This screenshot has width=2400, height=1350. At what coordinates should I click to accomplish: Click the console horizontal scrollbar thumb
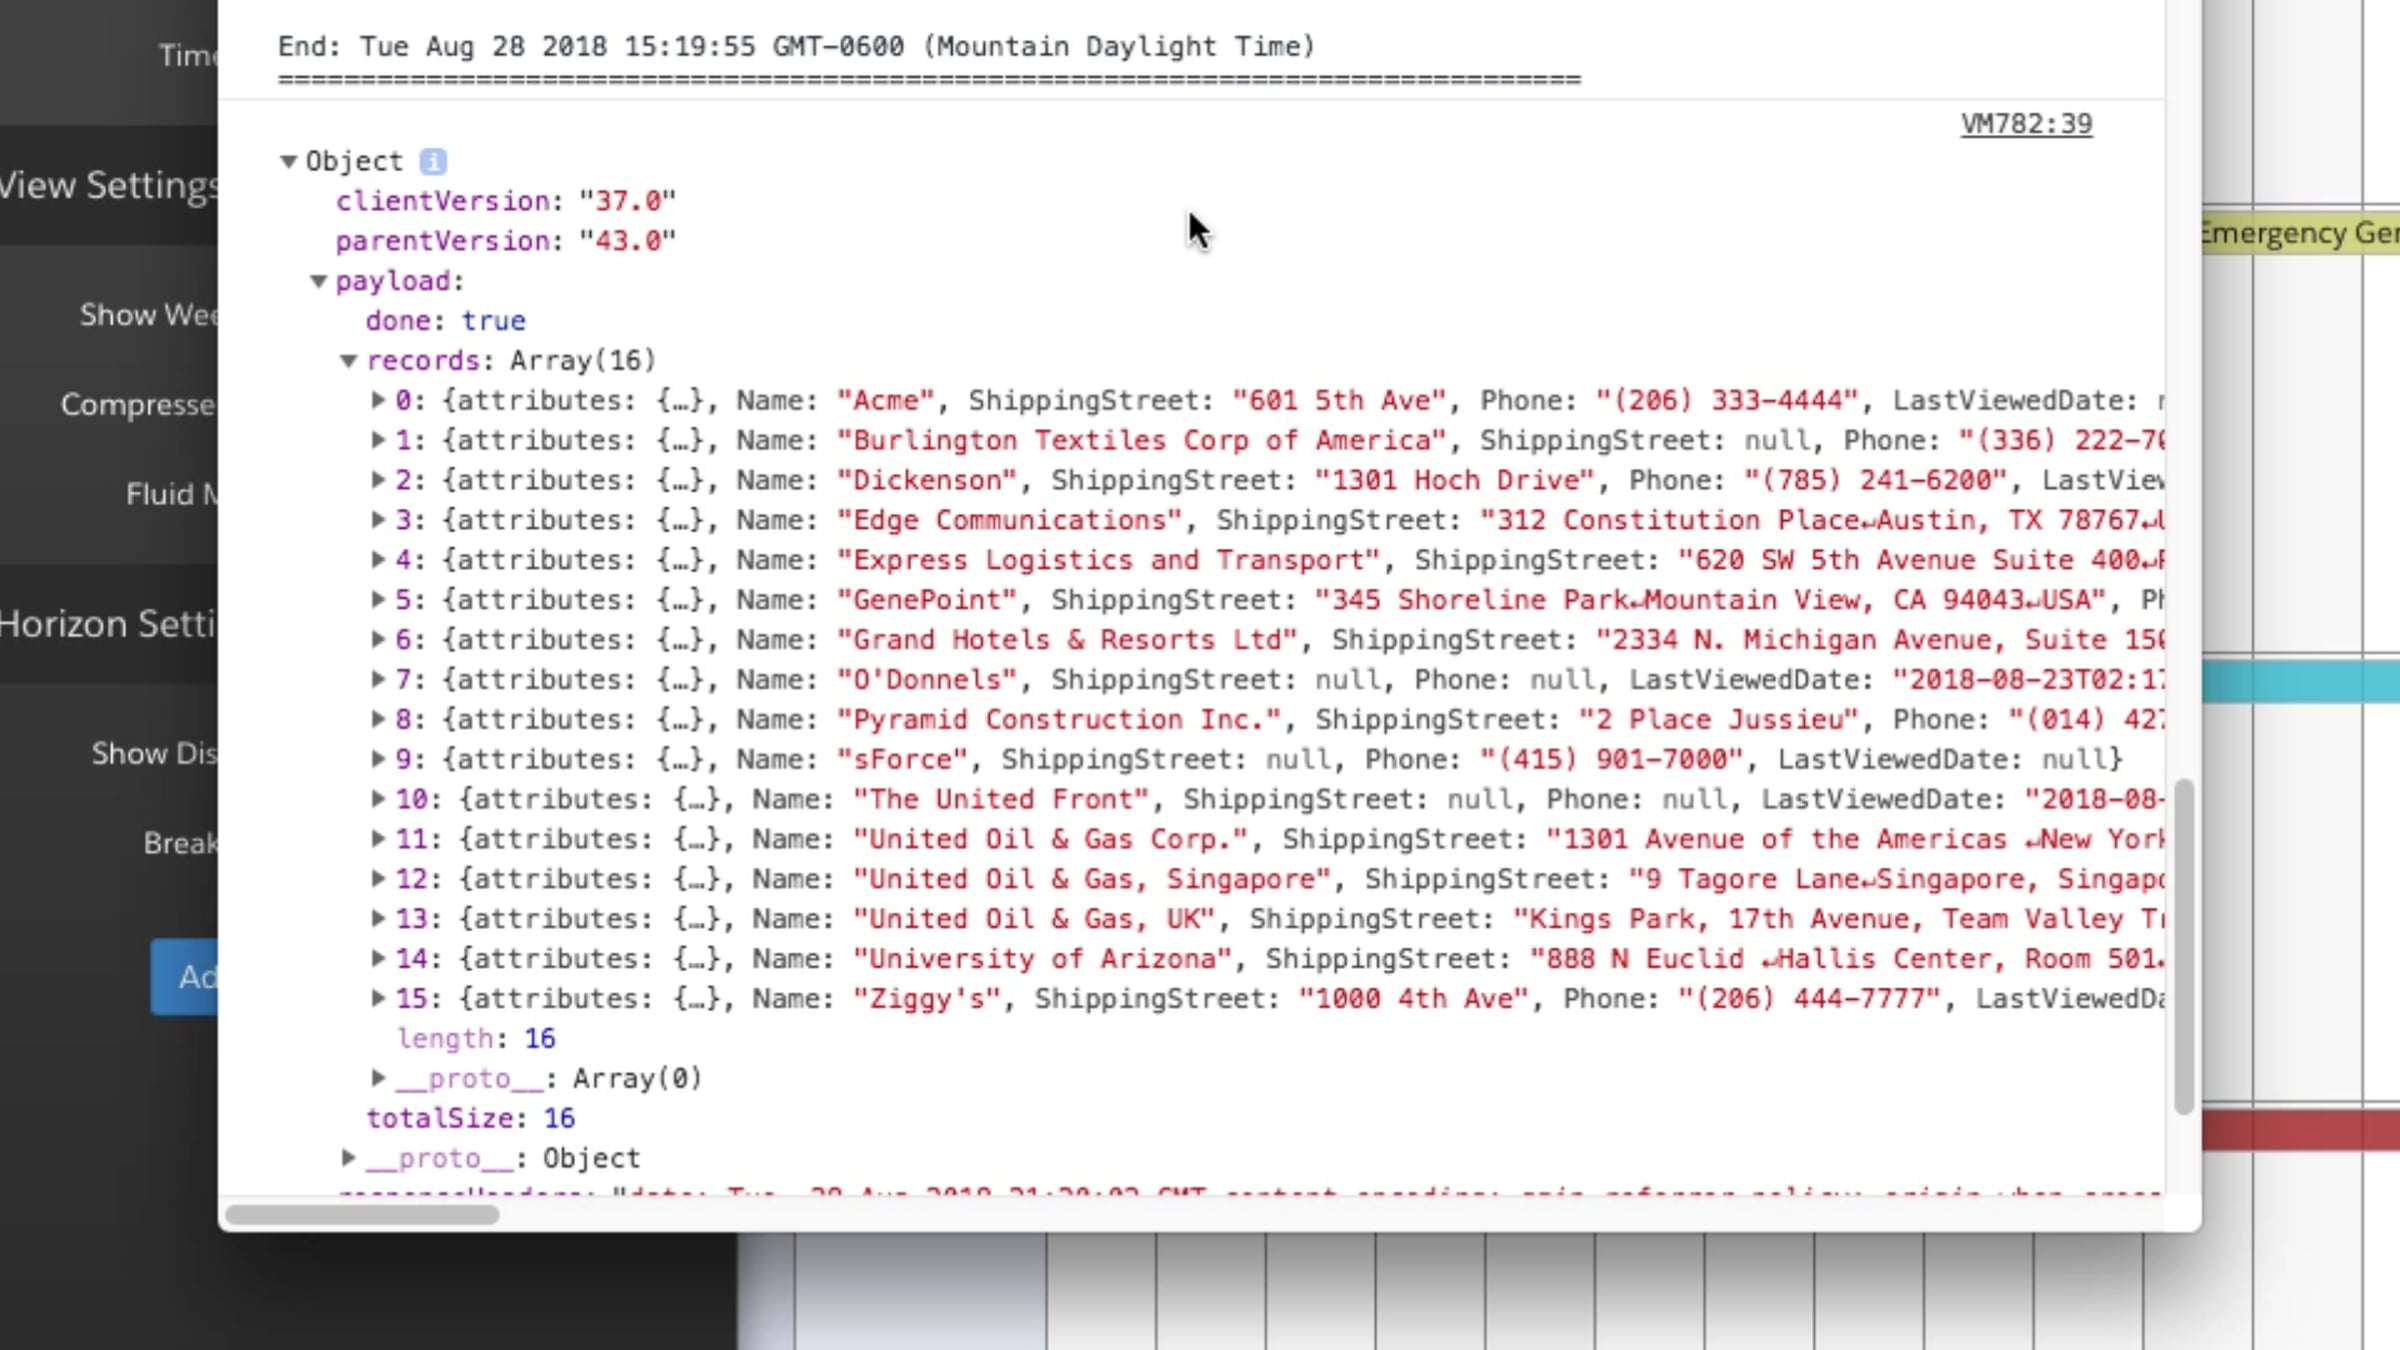(x=362, y=1215)
